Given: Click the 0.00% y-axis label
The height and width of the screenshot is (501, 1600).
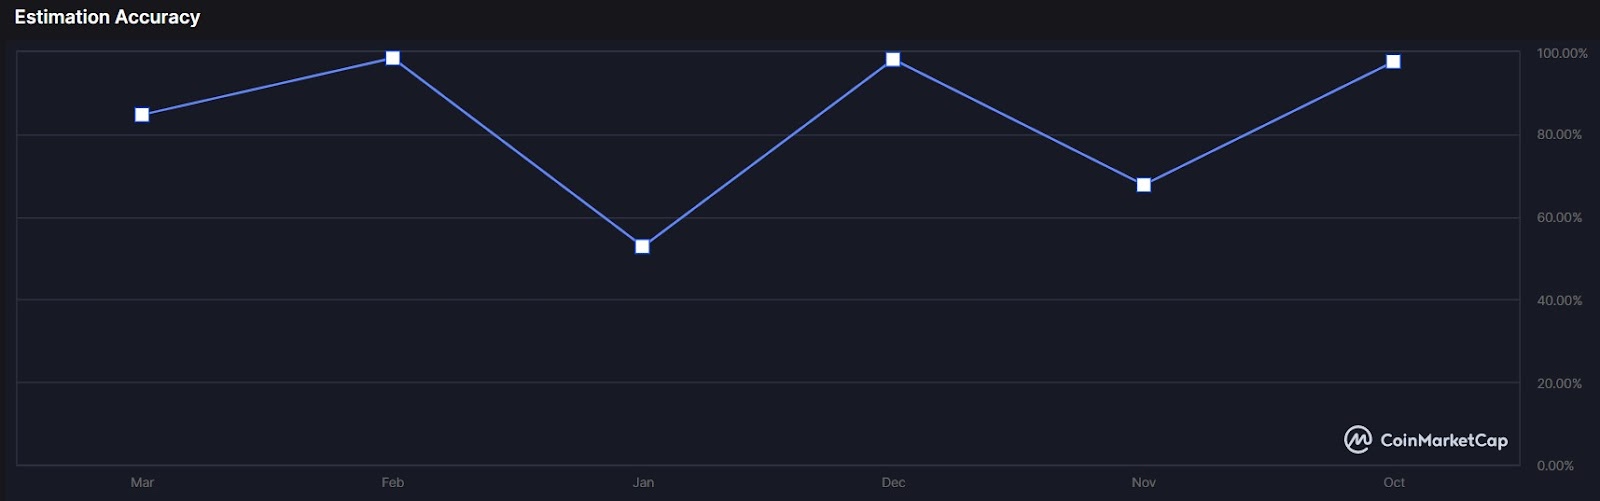Looking at the screenshot, I should [1555, 465].
